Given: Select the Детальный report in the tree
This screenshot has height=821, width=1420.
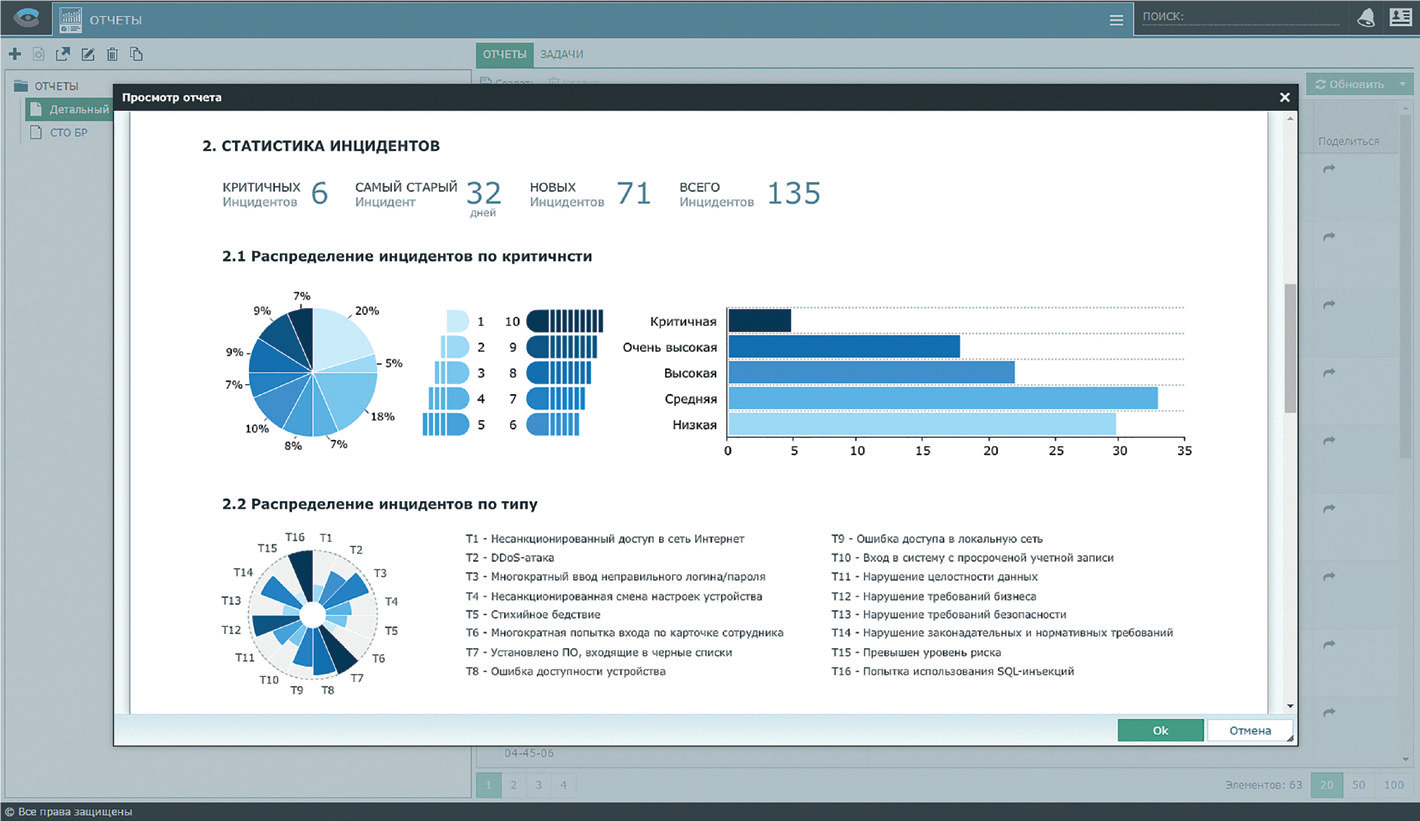Looking at the screenshot, I should [69, 109].
